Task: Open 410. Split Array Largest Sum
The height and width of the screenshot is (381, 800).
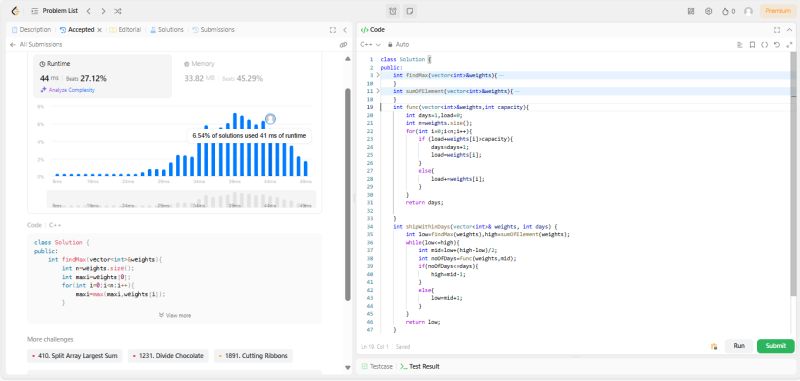Action: (x=75, y=356)
